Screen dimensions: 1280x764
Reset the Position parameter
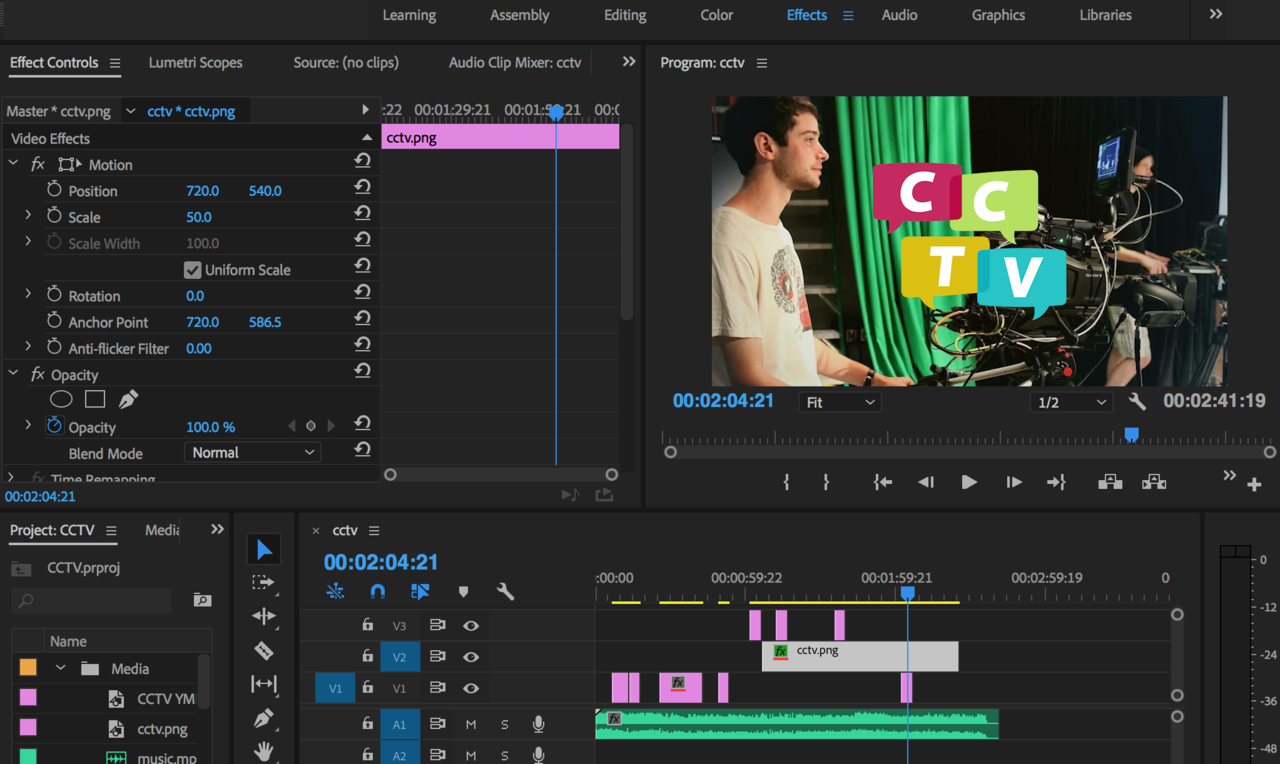362,188
